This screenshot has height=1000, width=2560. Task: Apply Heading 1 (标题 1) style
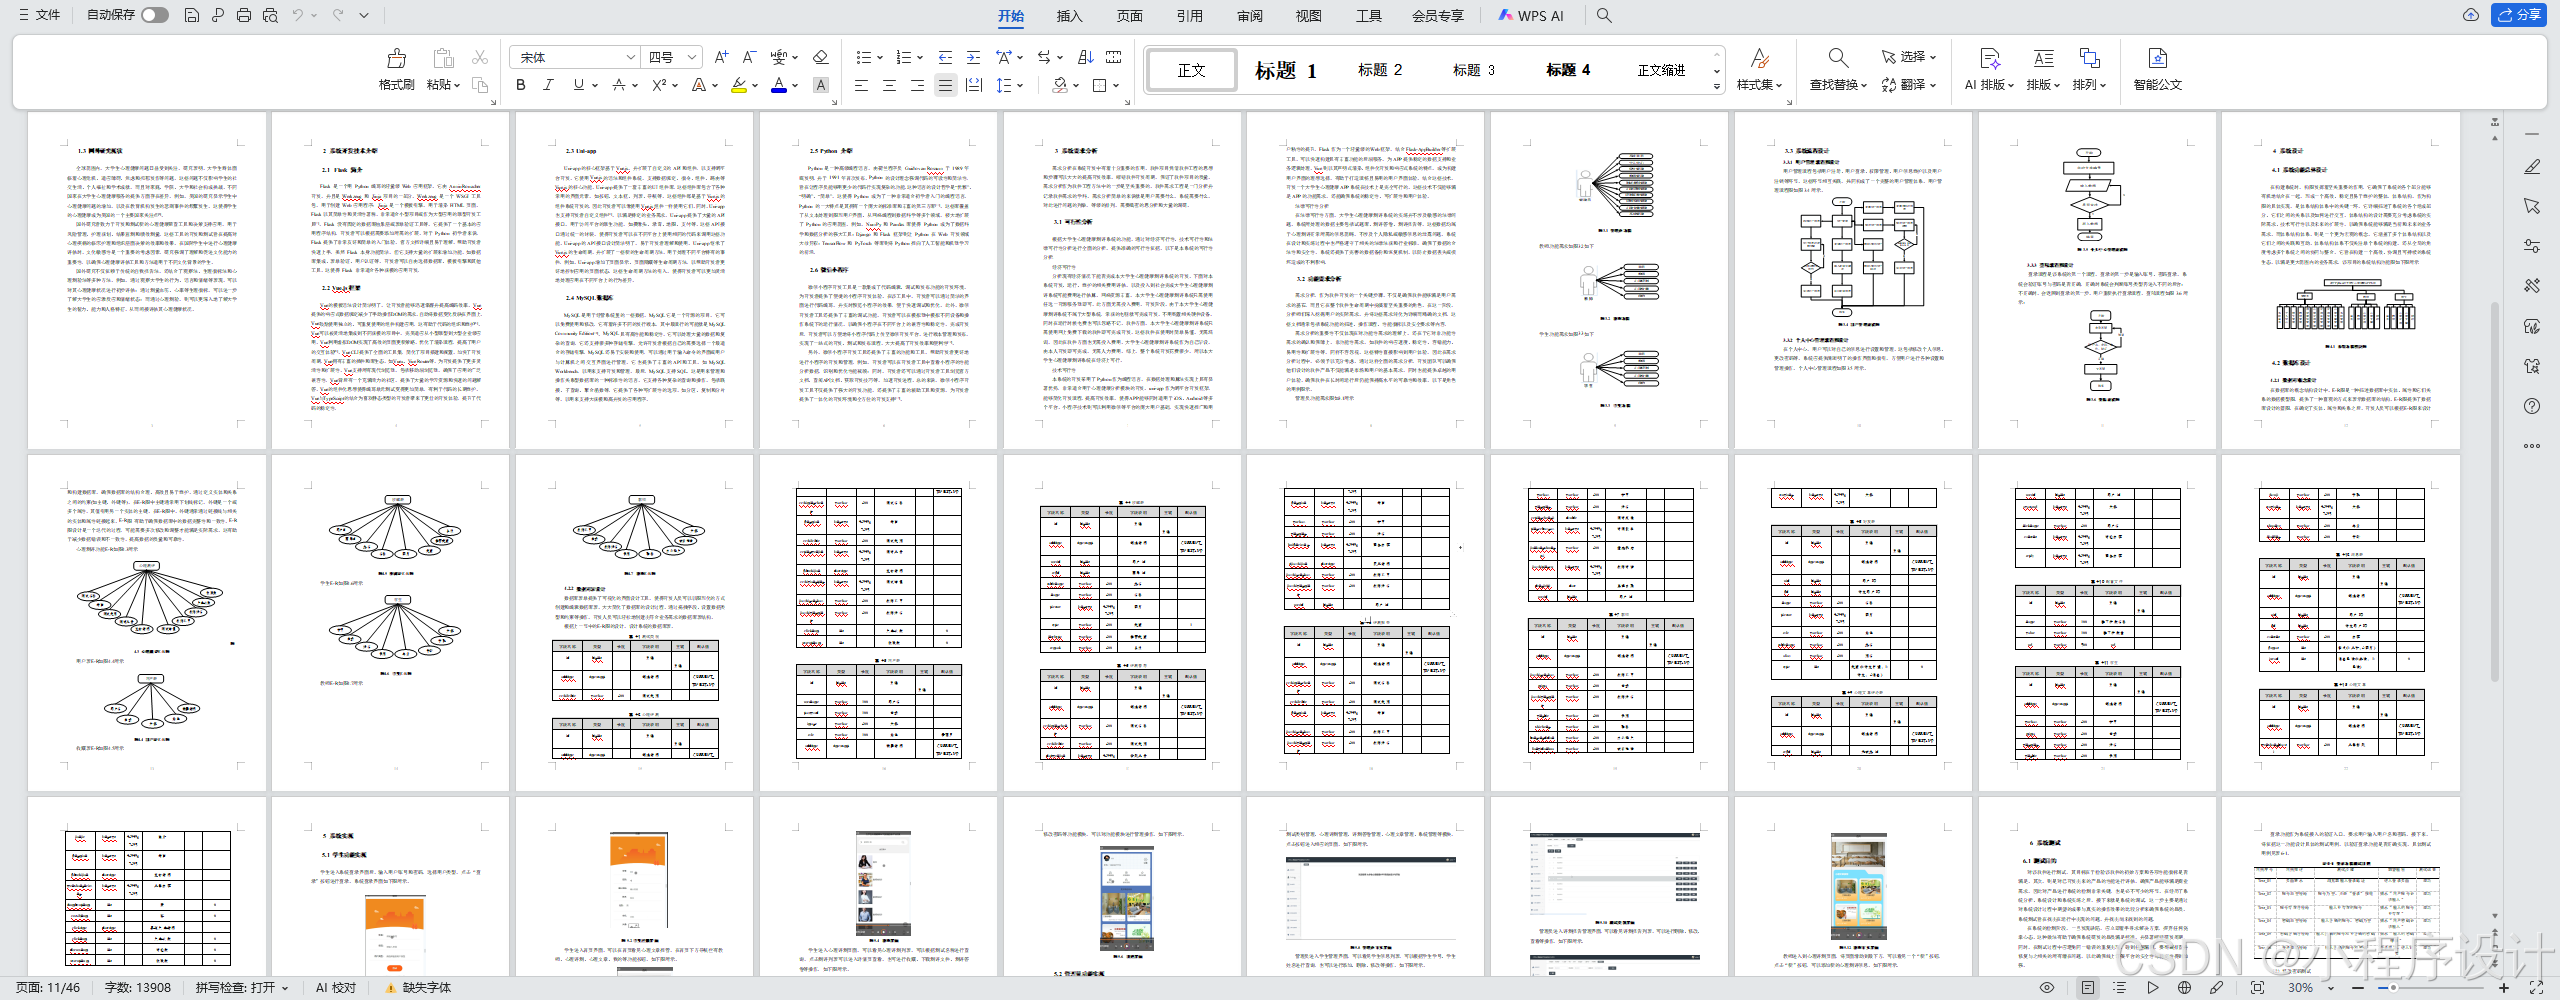[1286, 70]
